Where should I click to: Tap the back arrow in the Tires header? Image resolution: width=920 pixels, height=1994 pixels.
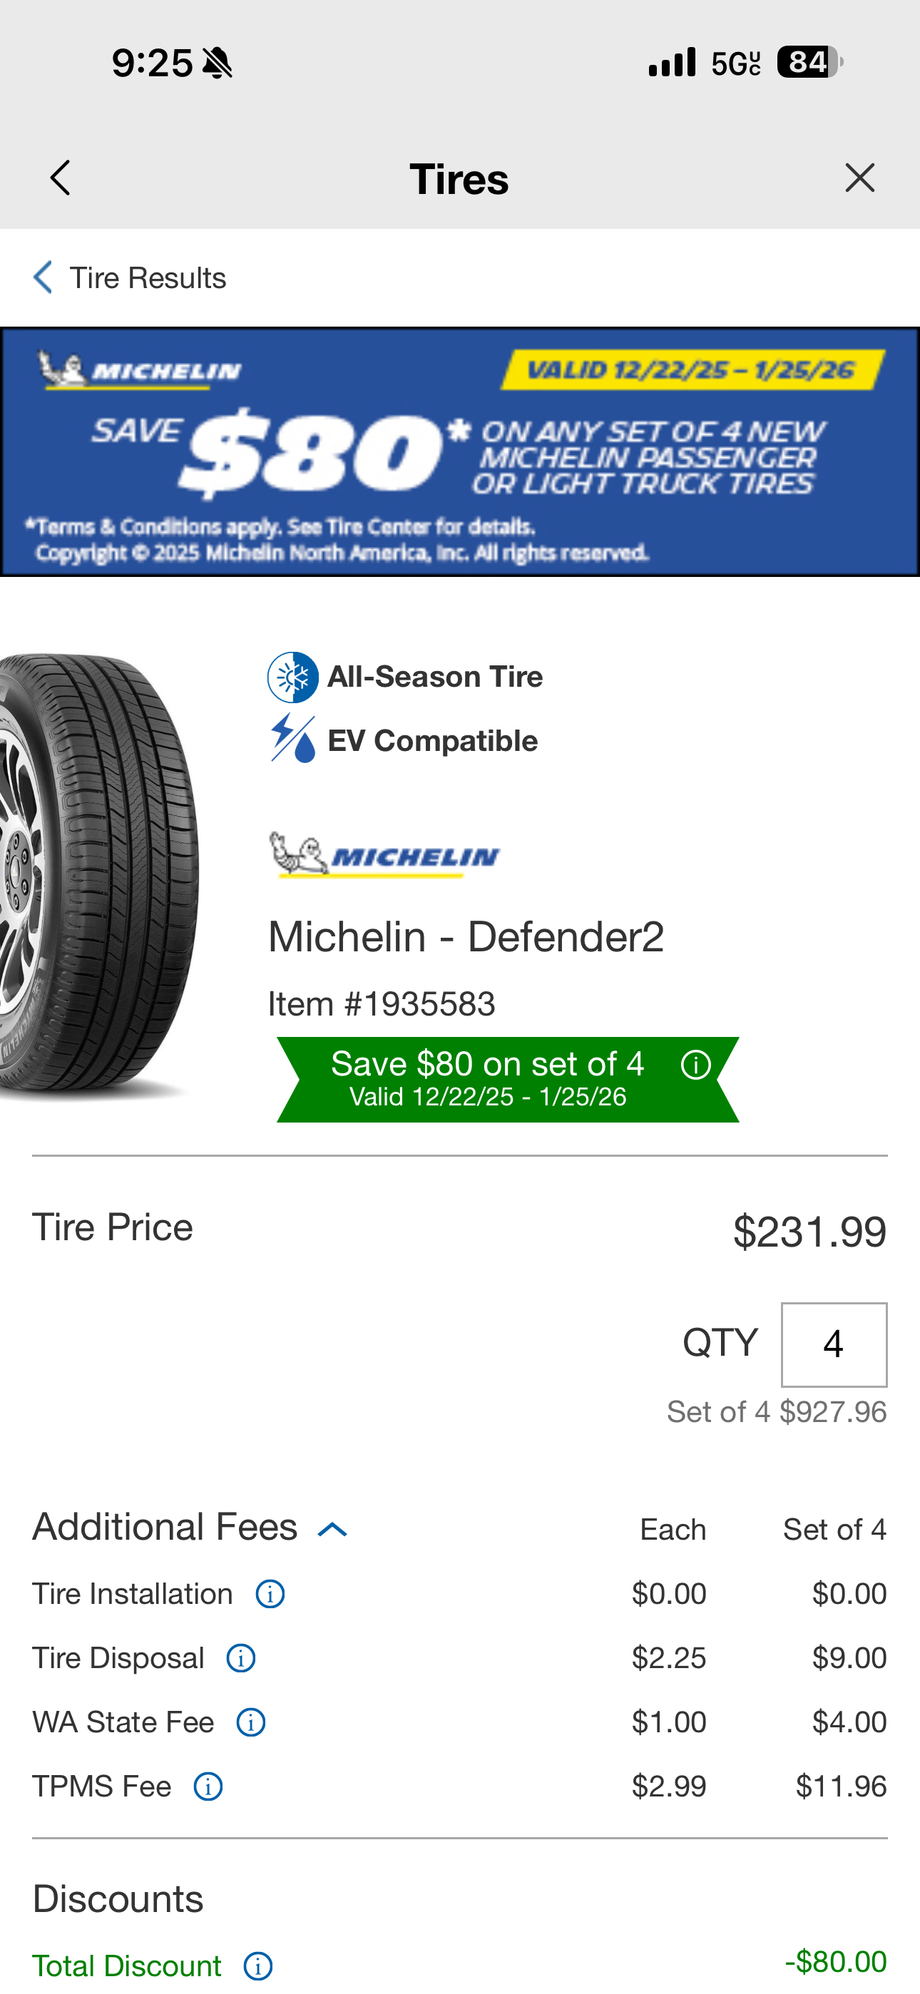tap(60, 179)
